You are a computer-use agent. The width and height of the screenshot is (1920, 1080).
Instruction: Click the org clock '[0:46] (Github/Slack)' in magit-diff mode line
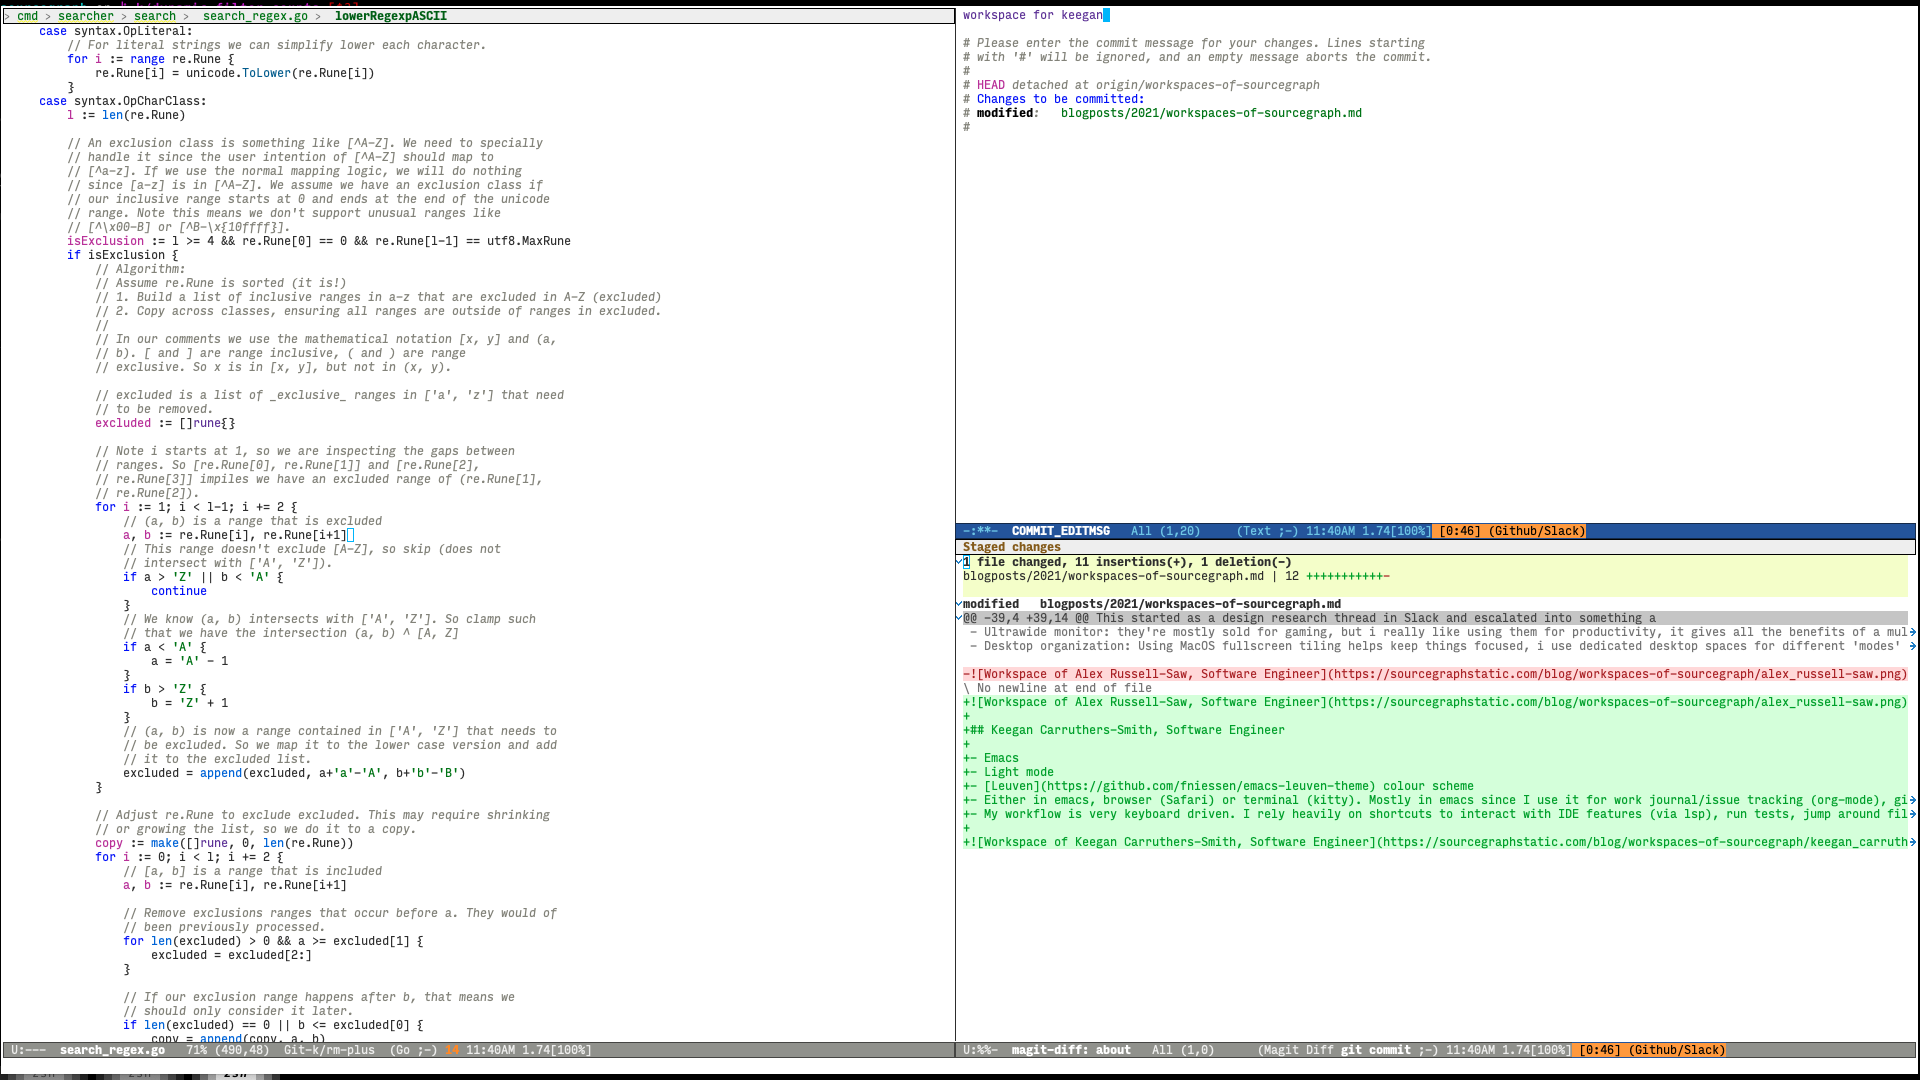1652,1050
